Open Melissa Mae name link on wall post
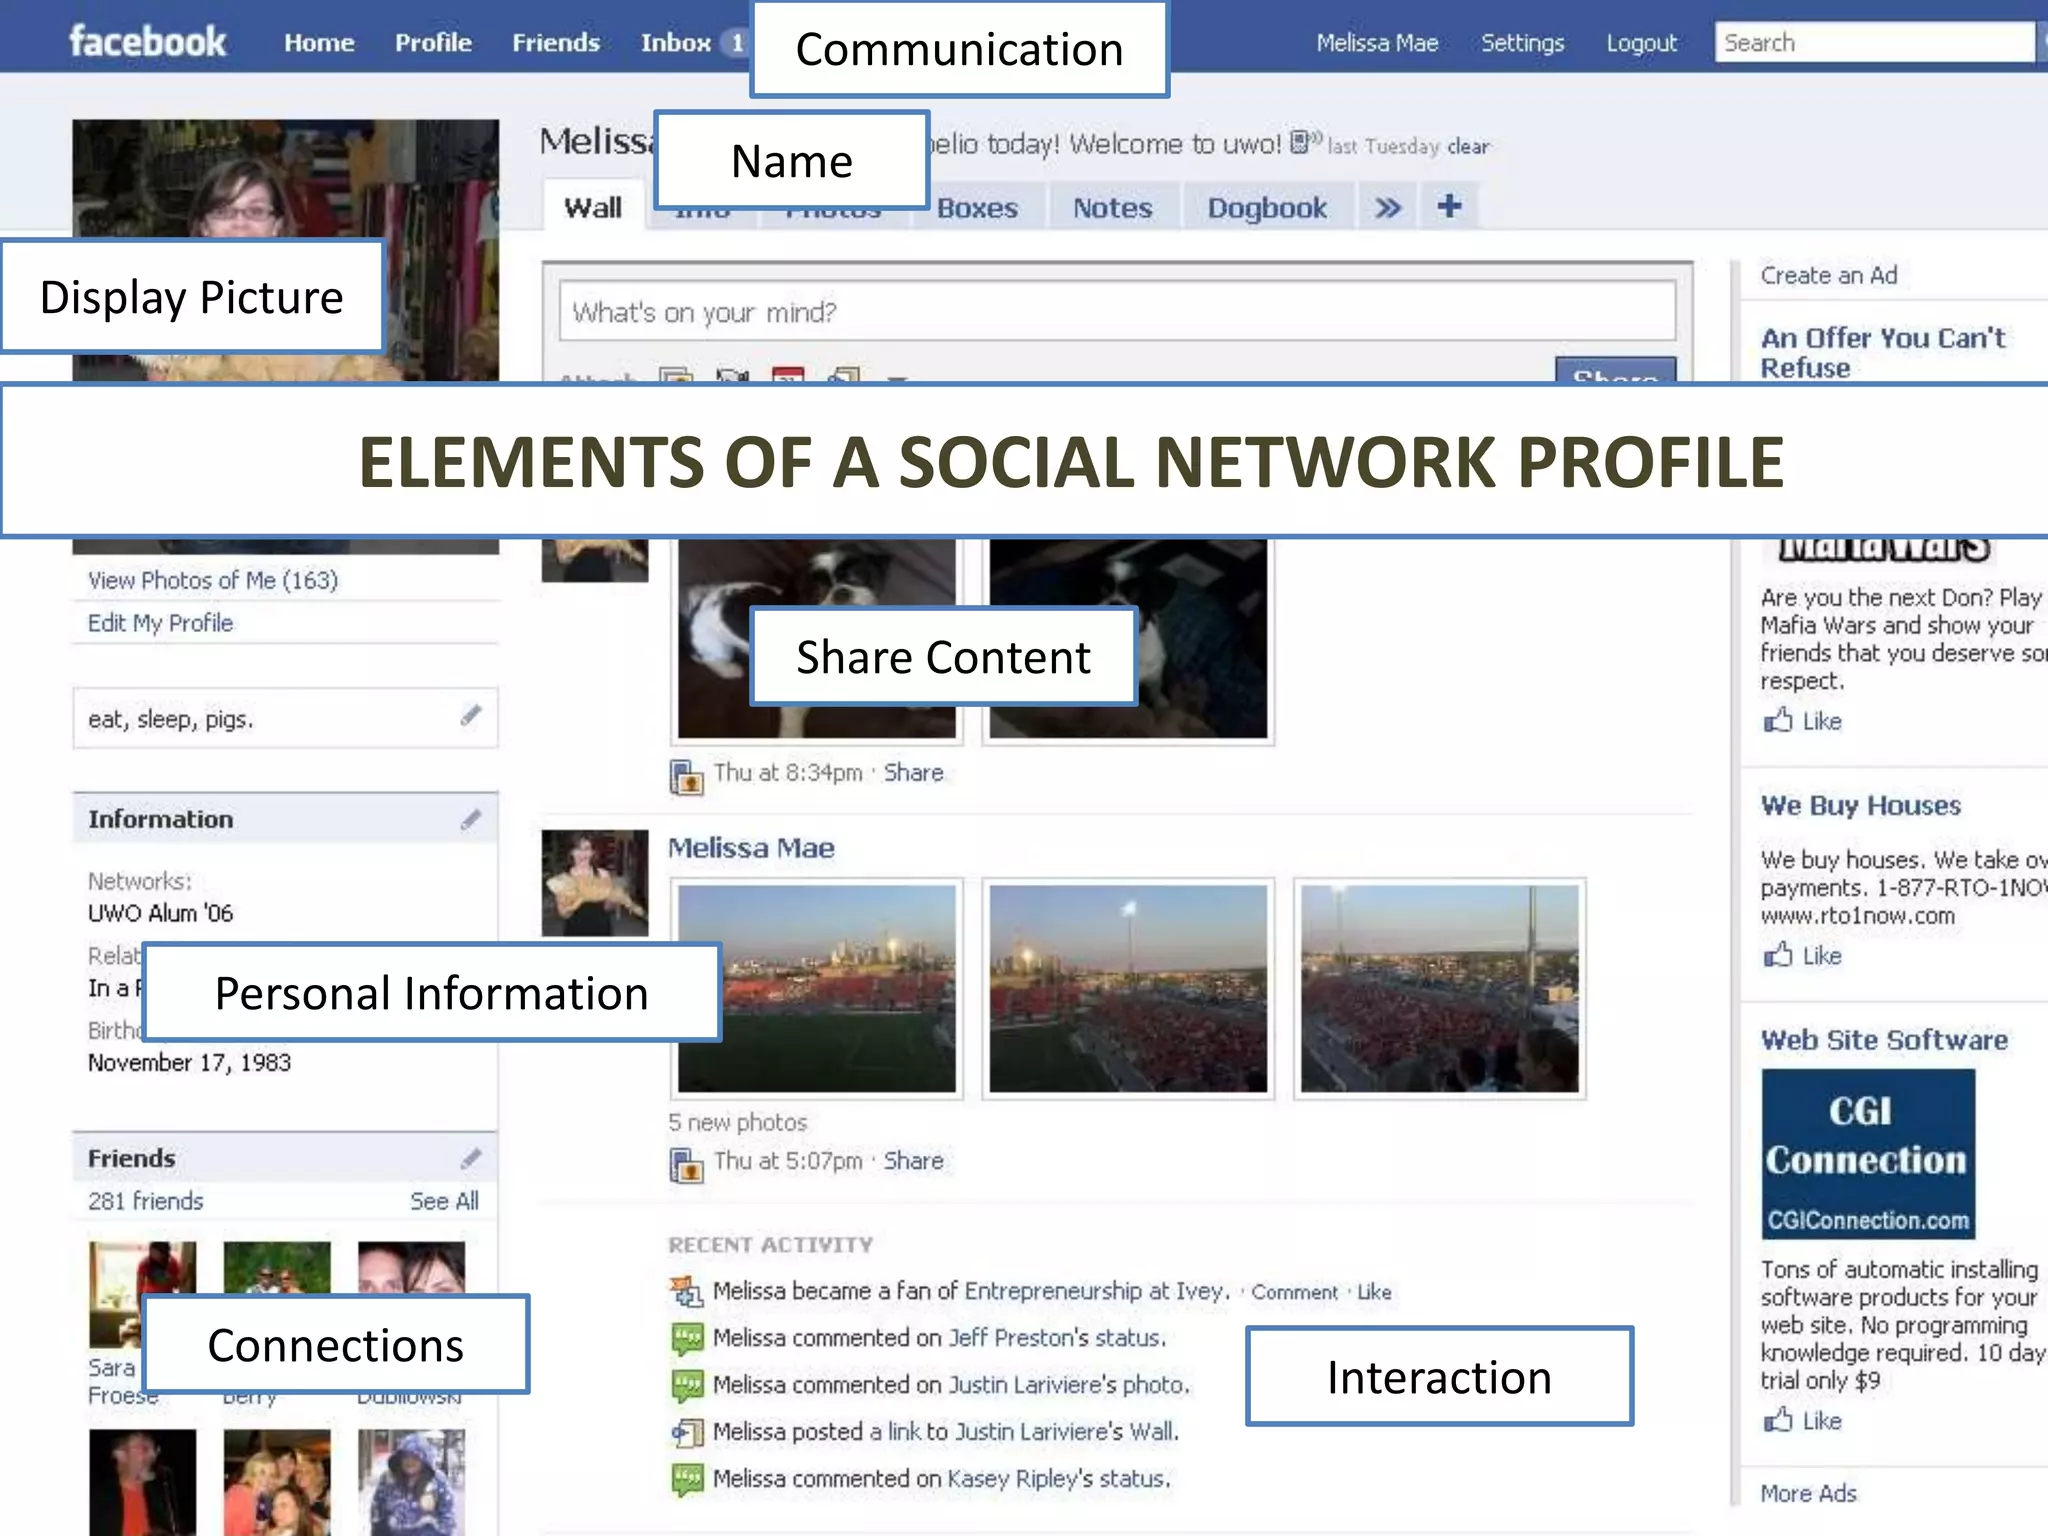Screen dimensions: 2048x1536 click(751, 848)
